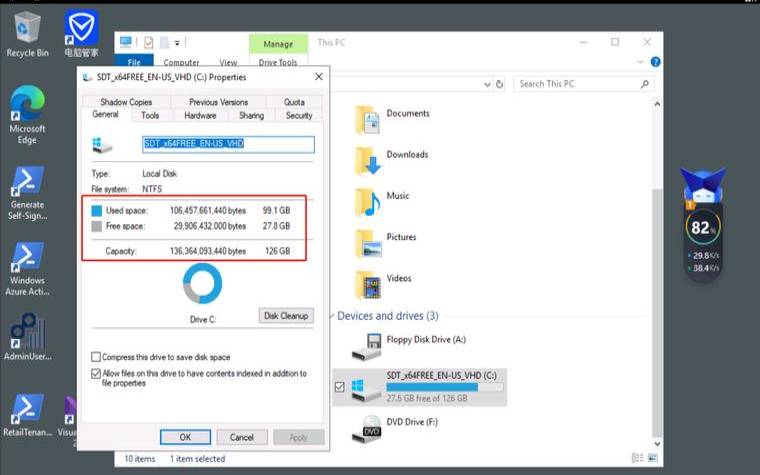
Task: Select the Pictures folder icon
Action: [368, 243]
